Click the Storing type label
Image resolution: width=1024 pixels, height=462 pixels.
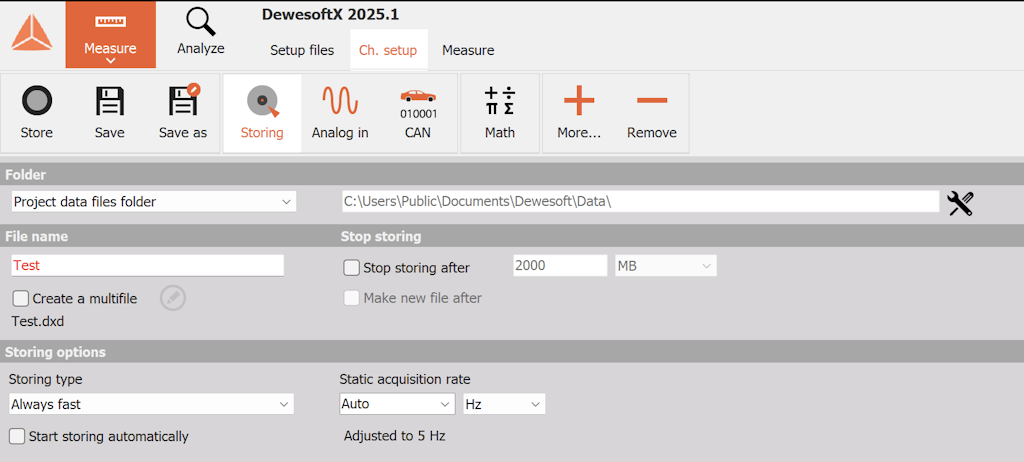(x=46, y=379)
